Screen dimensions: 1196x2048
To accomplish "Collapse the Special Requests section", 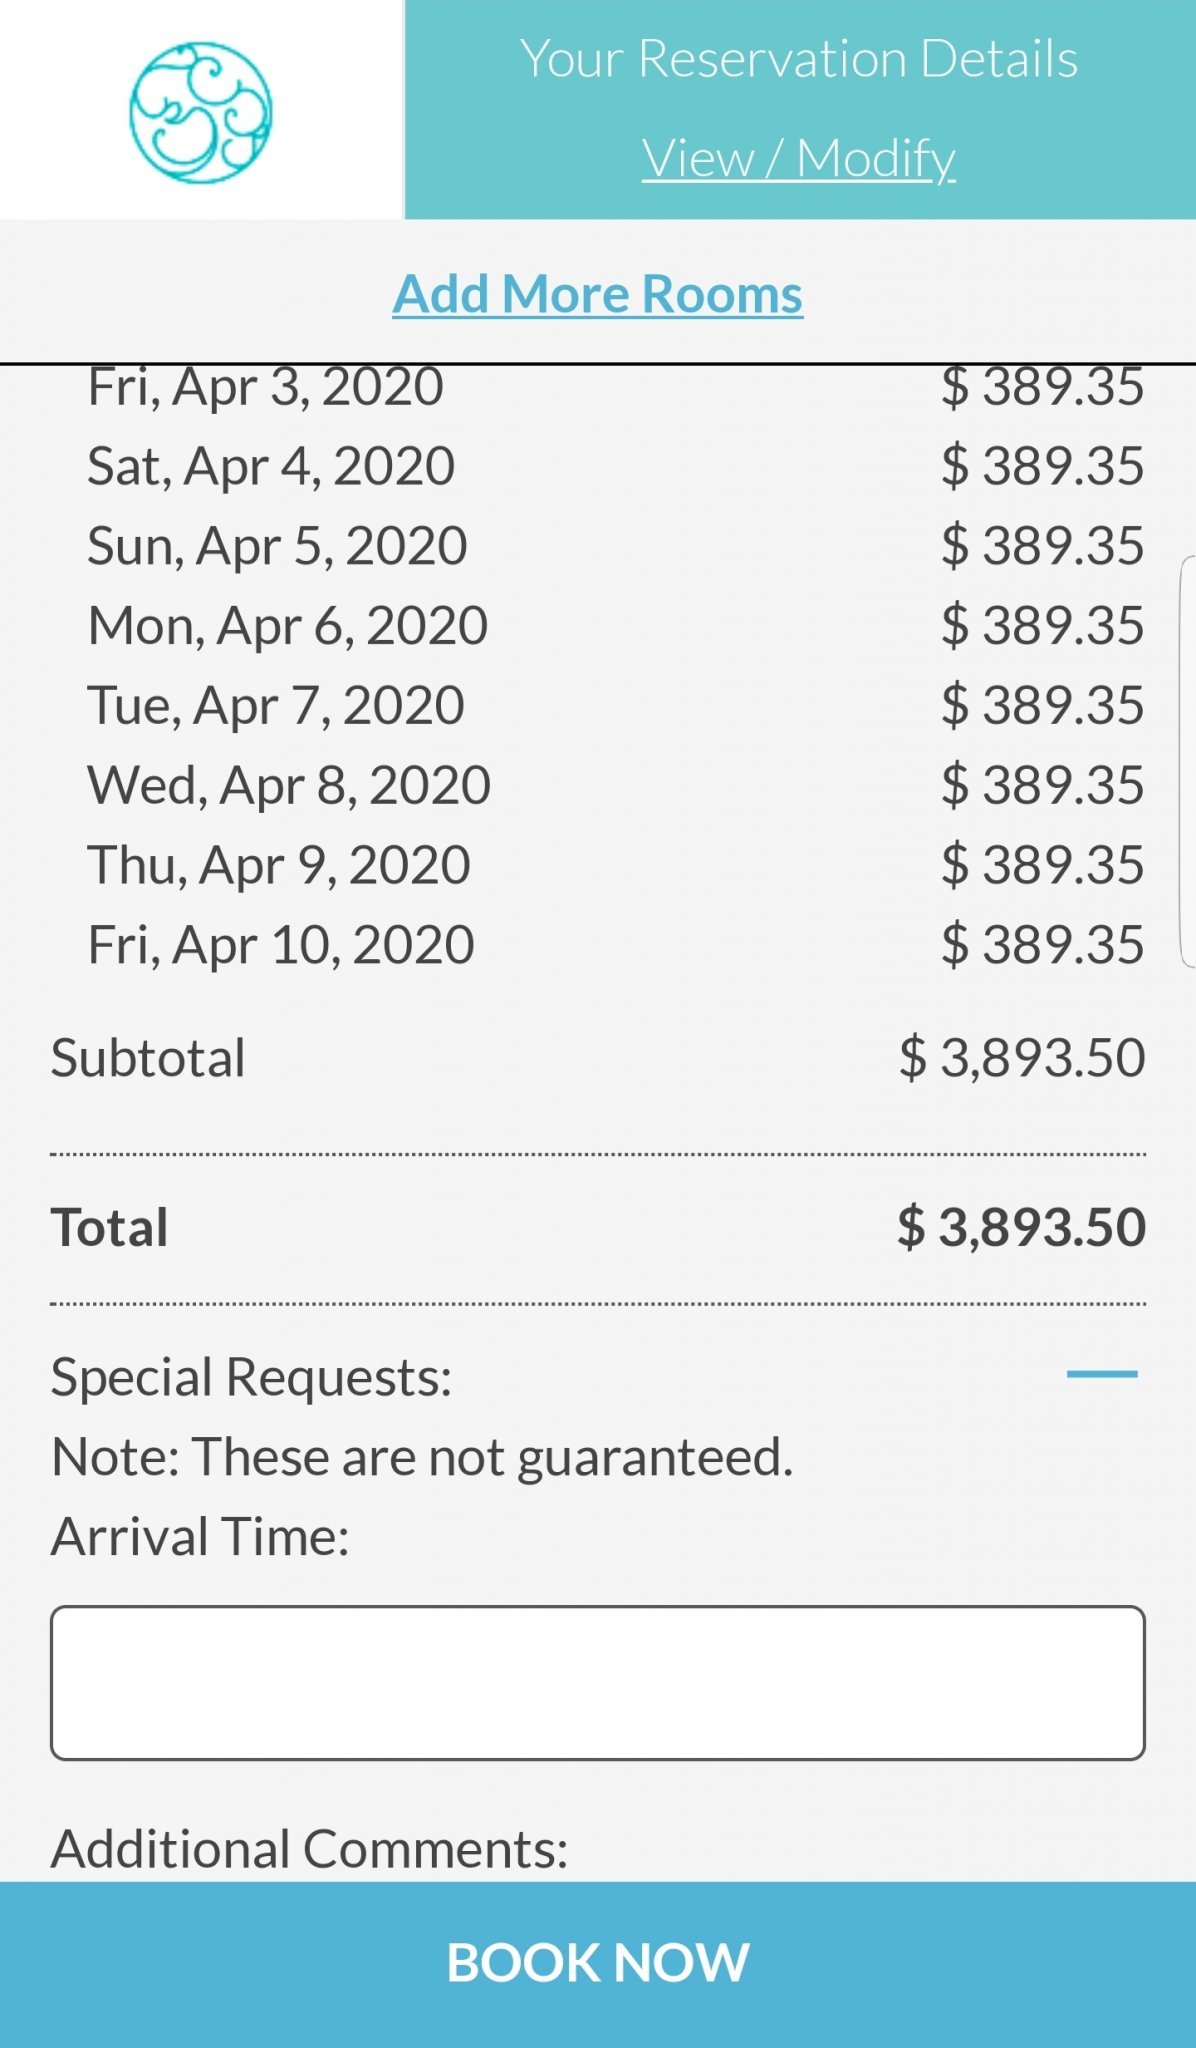I will (1101, 1374).
